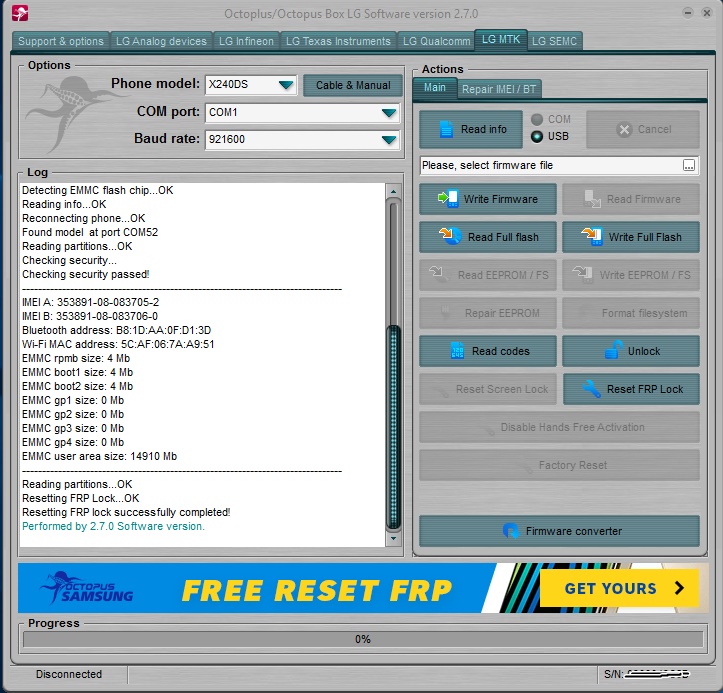This screenshot has width=723, height=693.
Task: Click the progress bar showing 0%
Action: [363, 639]
